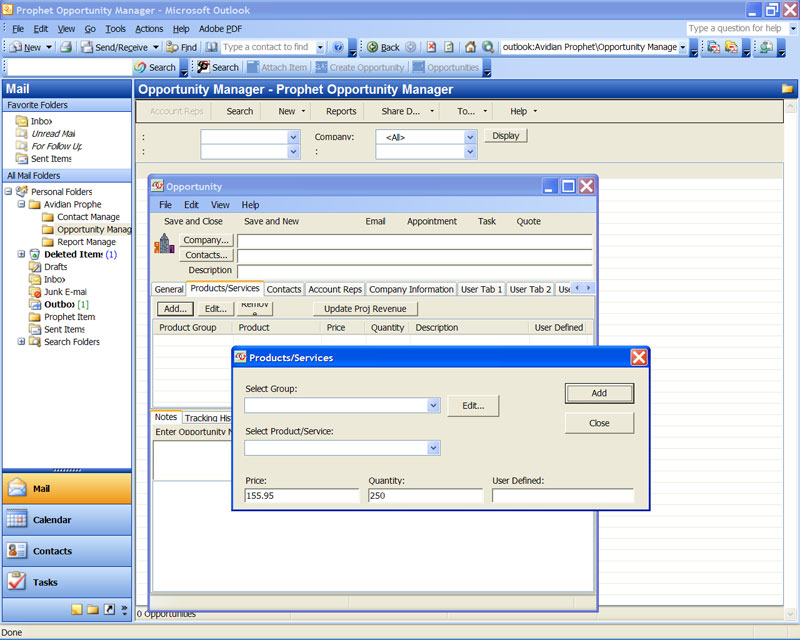The width and height of the screenshot is (800, 640).
Task: Click the Price field showing 155.95
Action: (x=302, y=496)
